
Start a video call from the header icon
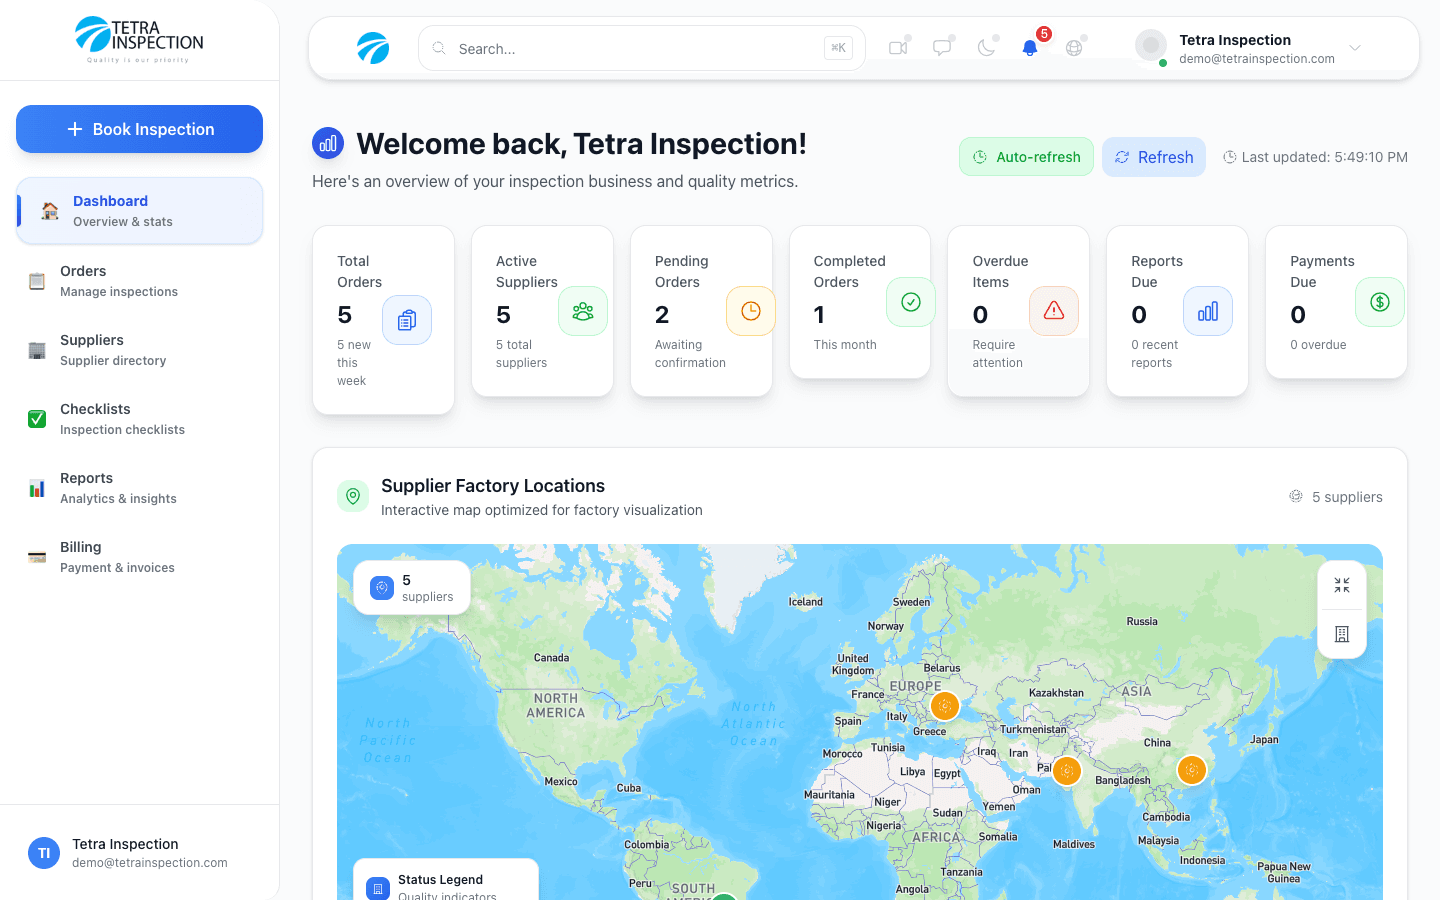click(x=897, y=47)
